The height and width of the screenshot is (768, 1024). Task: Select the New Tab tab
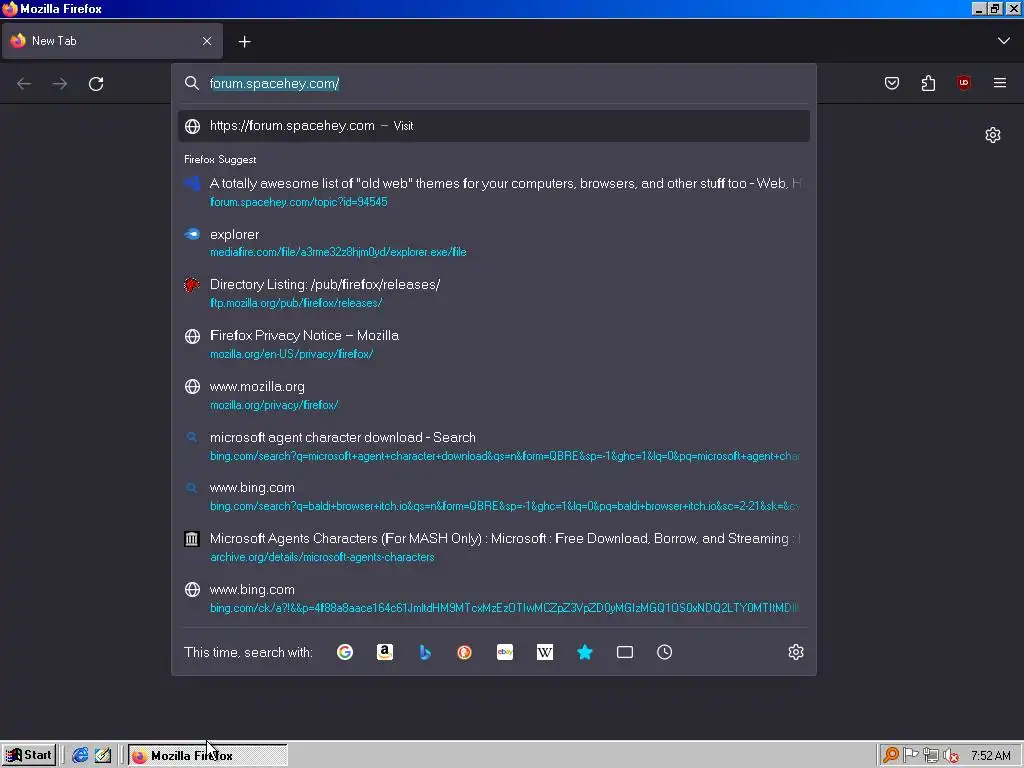(x=112, y=41)
